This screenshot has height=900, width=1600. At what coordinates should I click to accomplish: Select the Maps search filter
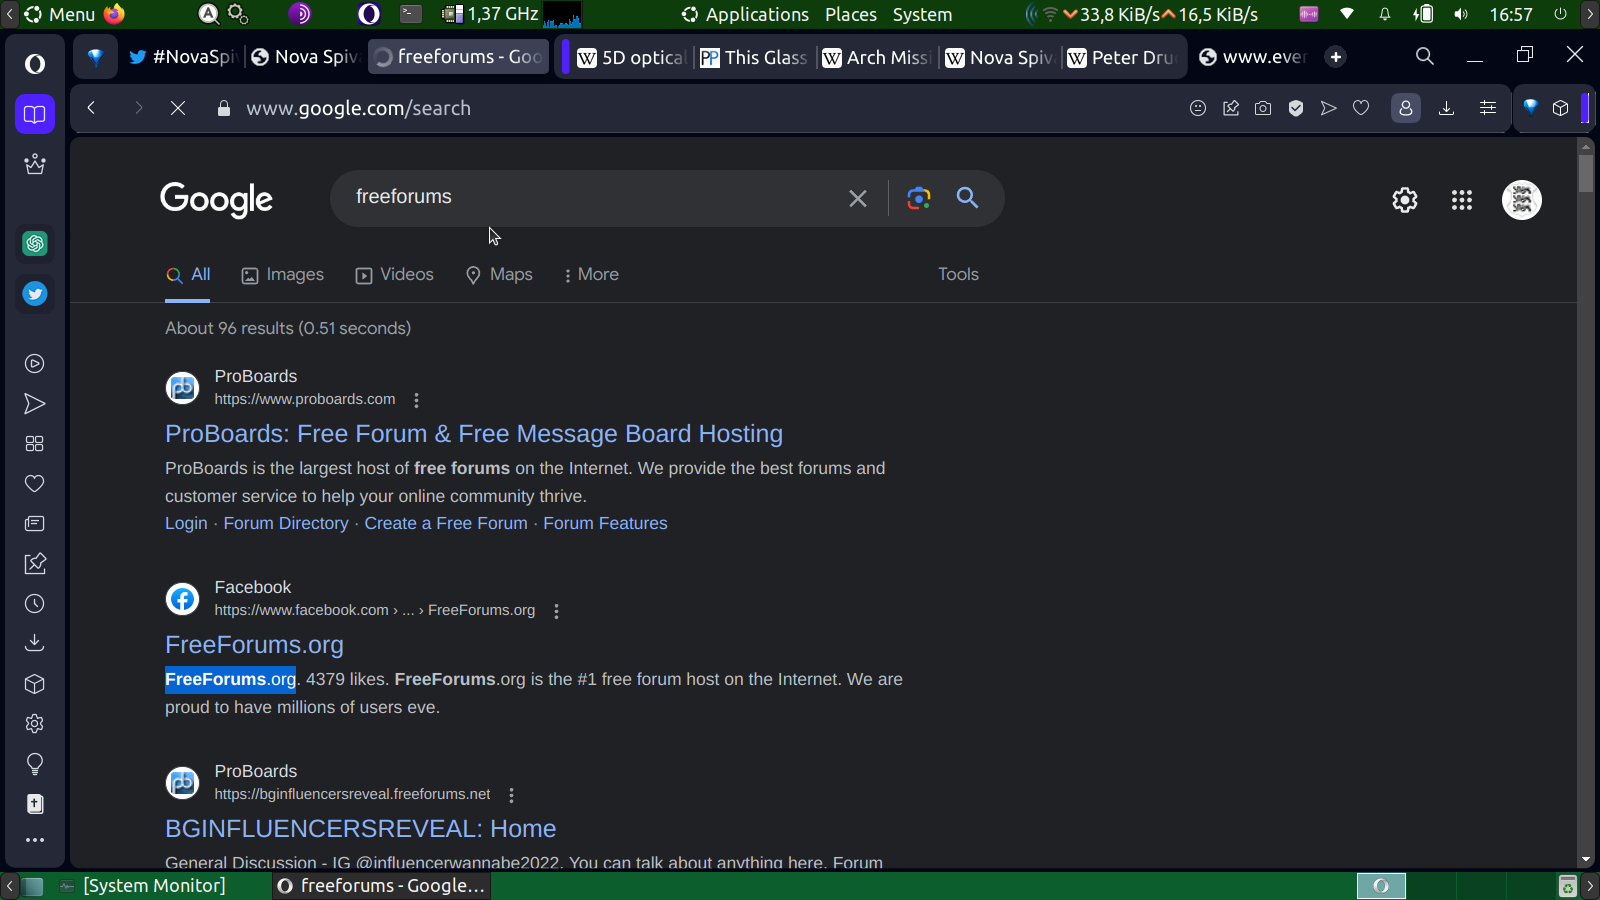(499, 275)
